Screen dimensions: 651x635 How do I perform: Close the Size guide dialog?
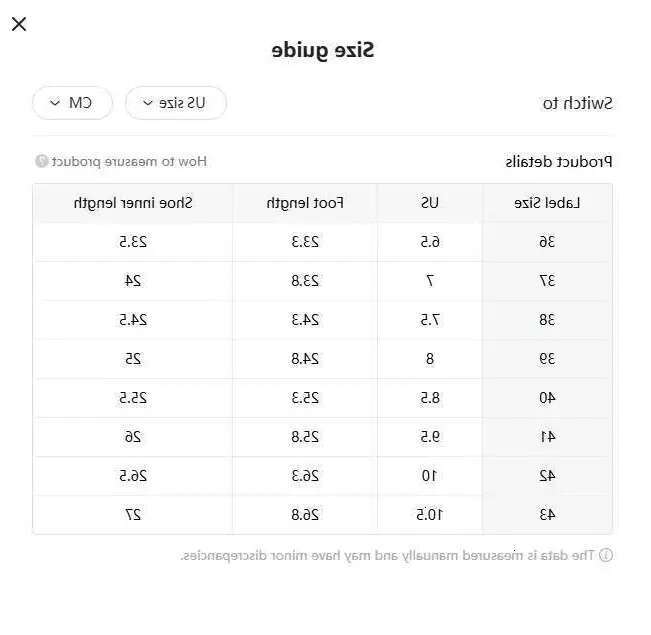point(19,24)
